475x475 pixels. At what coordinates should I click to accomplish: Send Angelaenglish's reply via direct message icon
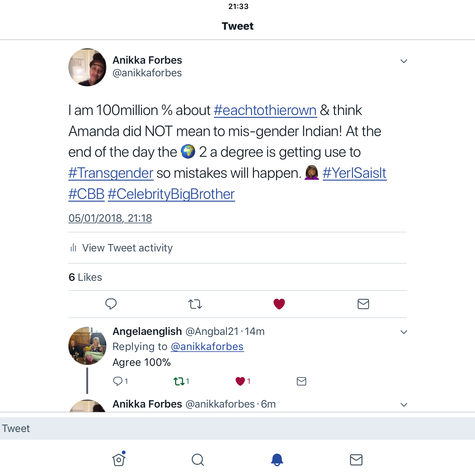point(301,381)
